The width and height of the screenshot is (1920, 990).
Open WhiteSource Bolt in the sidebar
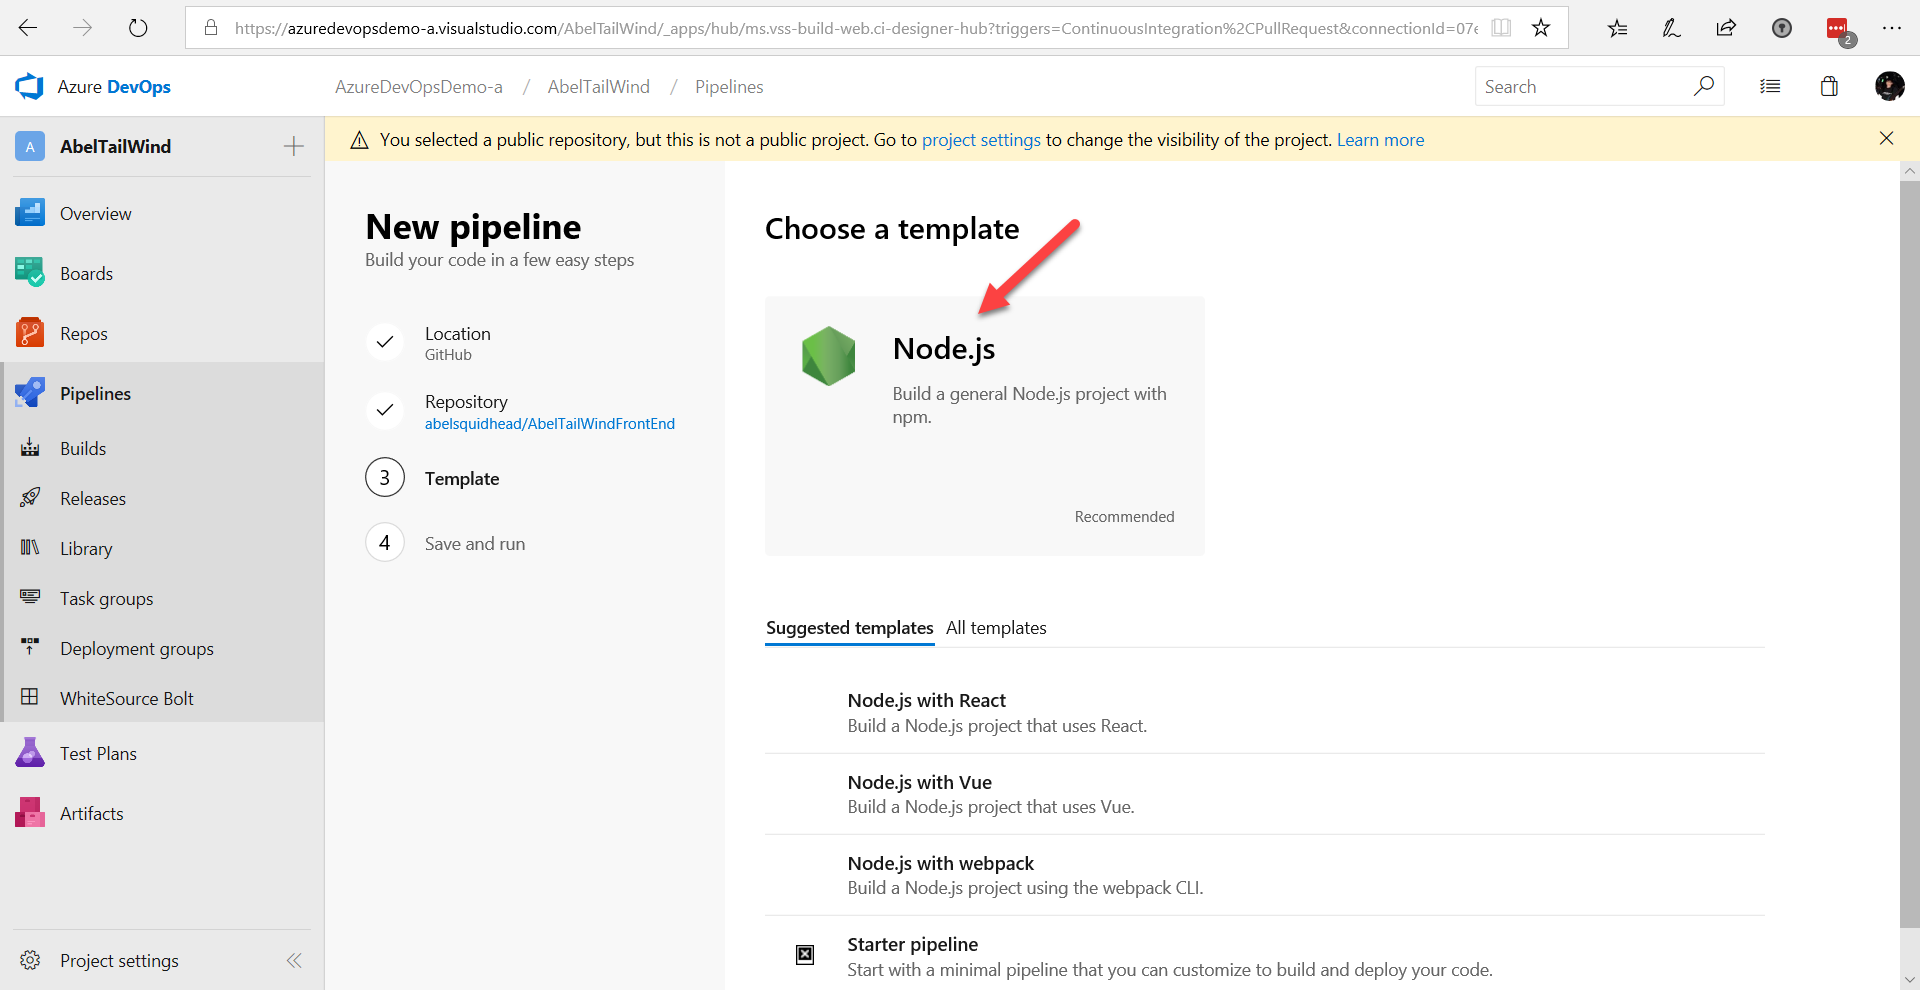pyautogui.click(x=162, y=698)
